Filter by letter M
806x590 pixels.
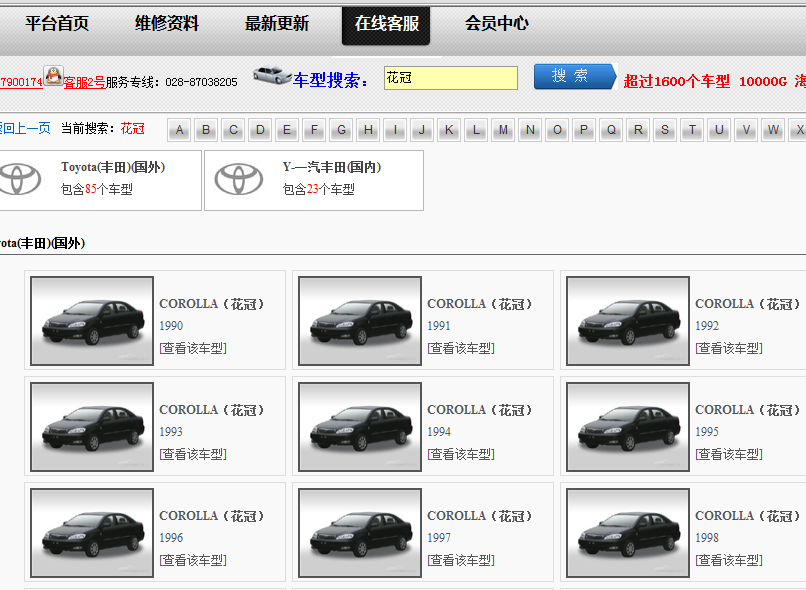tap(503, 130)
